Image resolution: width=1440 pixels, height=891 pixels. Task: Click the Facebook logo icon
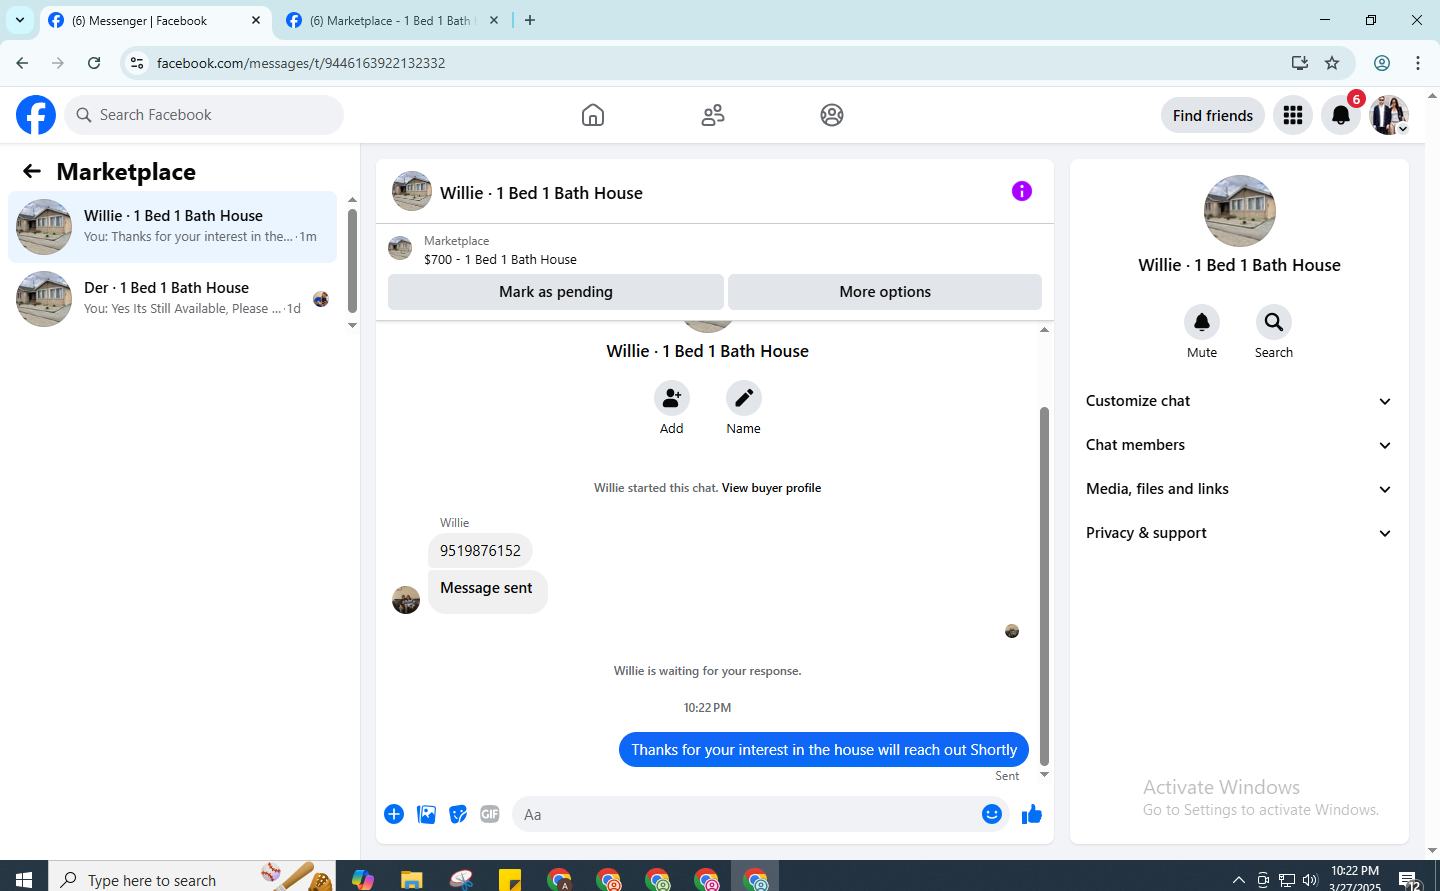pyautogui.click(x=36, y=115)
